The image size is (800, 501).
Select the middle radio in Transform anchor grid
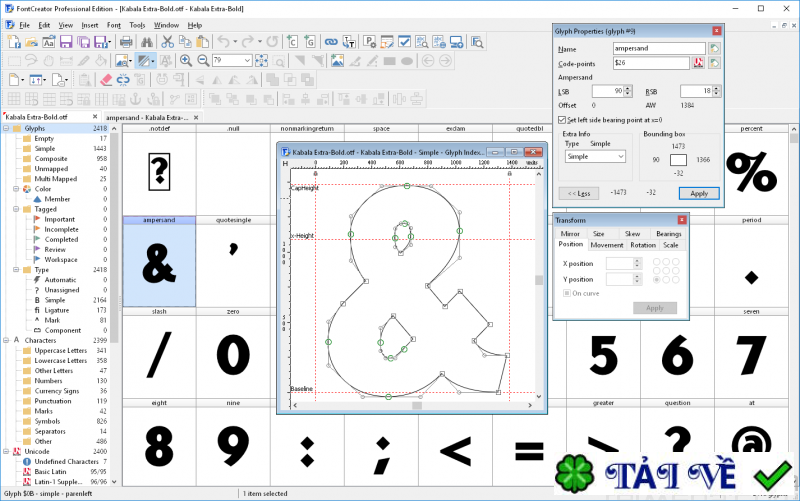tap(666, 271)
